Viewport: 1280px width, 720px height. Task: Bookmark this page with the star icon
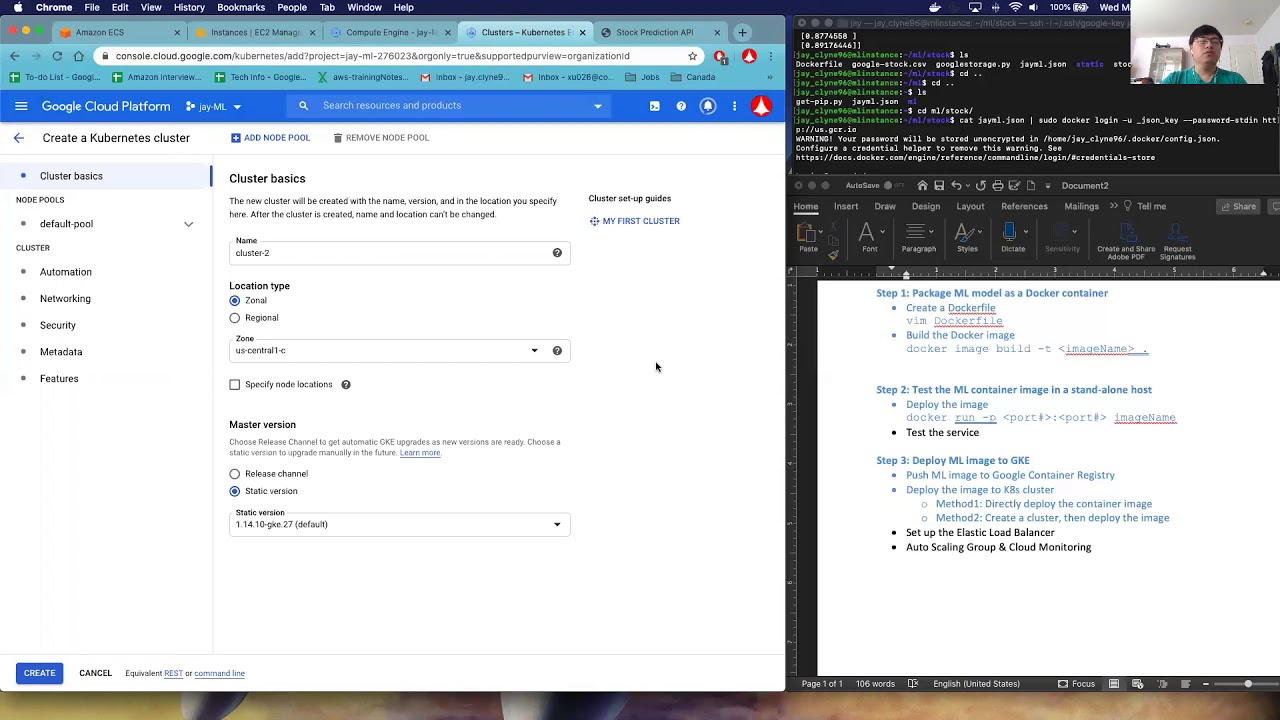tap(692, 56)
